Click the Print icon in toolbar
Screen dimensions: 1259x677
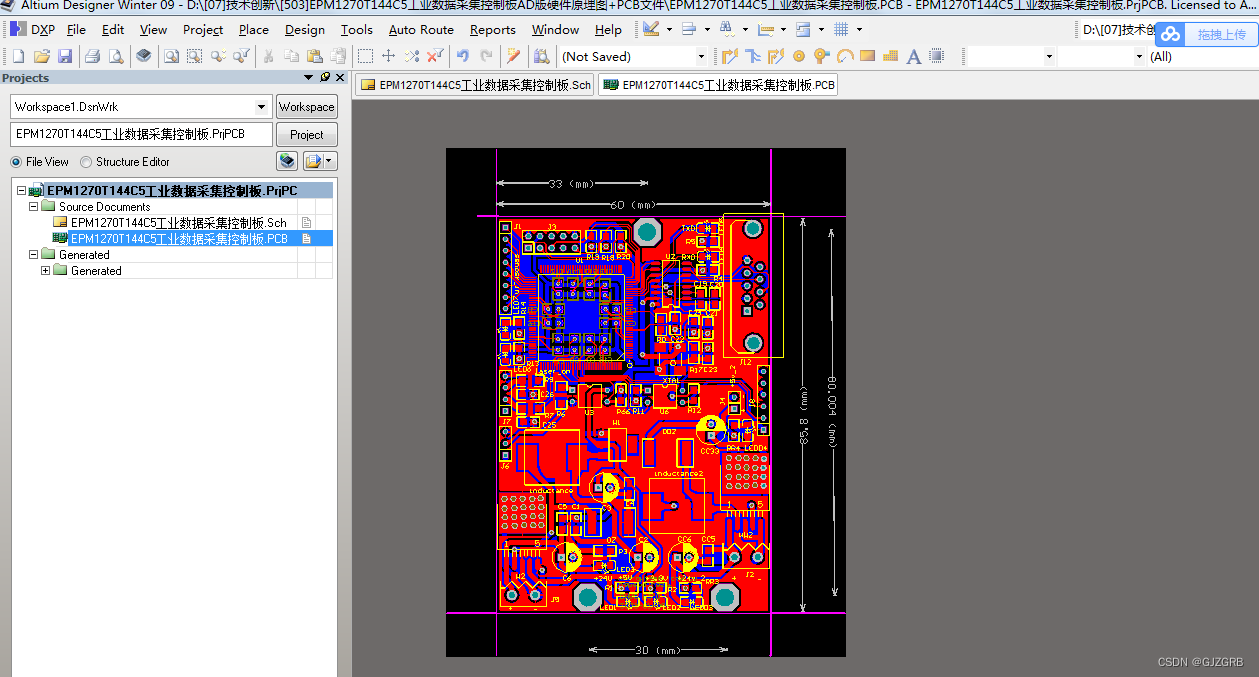pos(92,56)
